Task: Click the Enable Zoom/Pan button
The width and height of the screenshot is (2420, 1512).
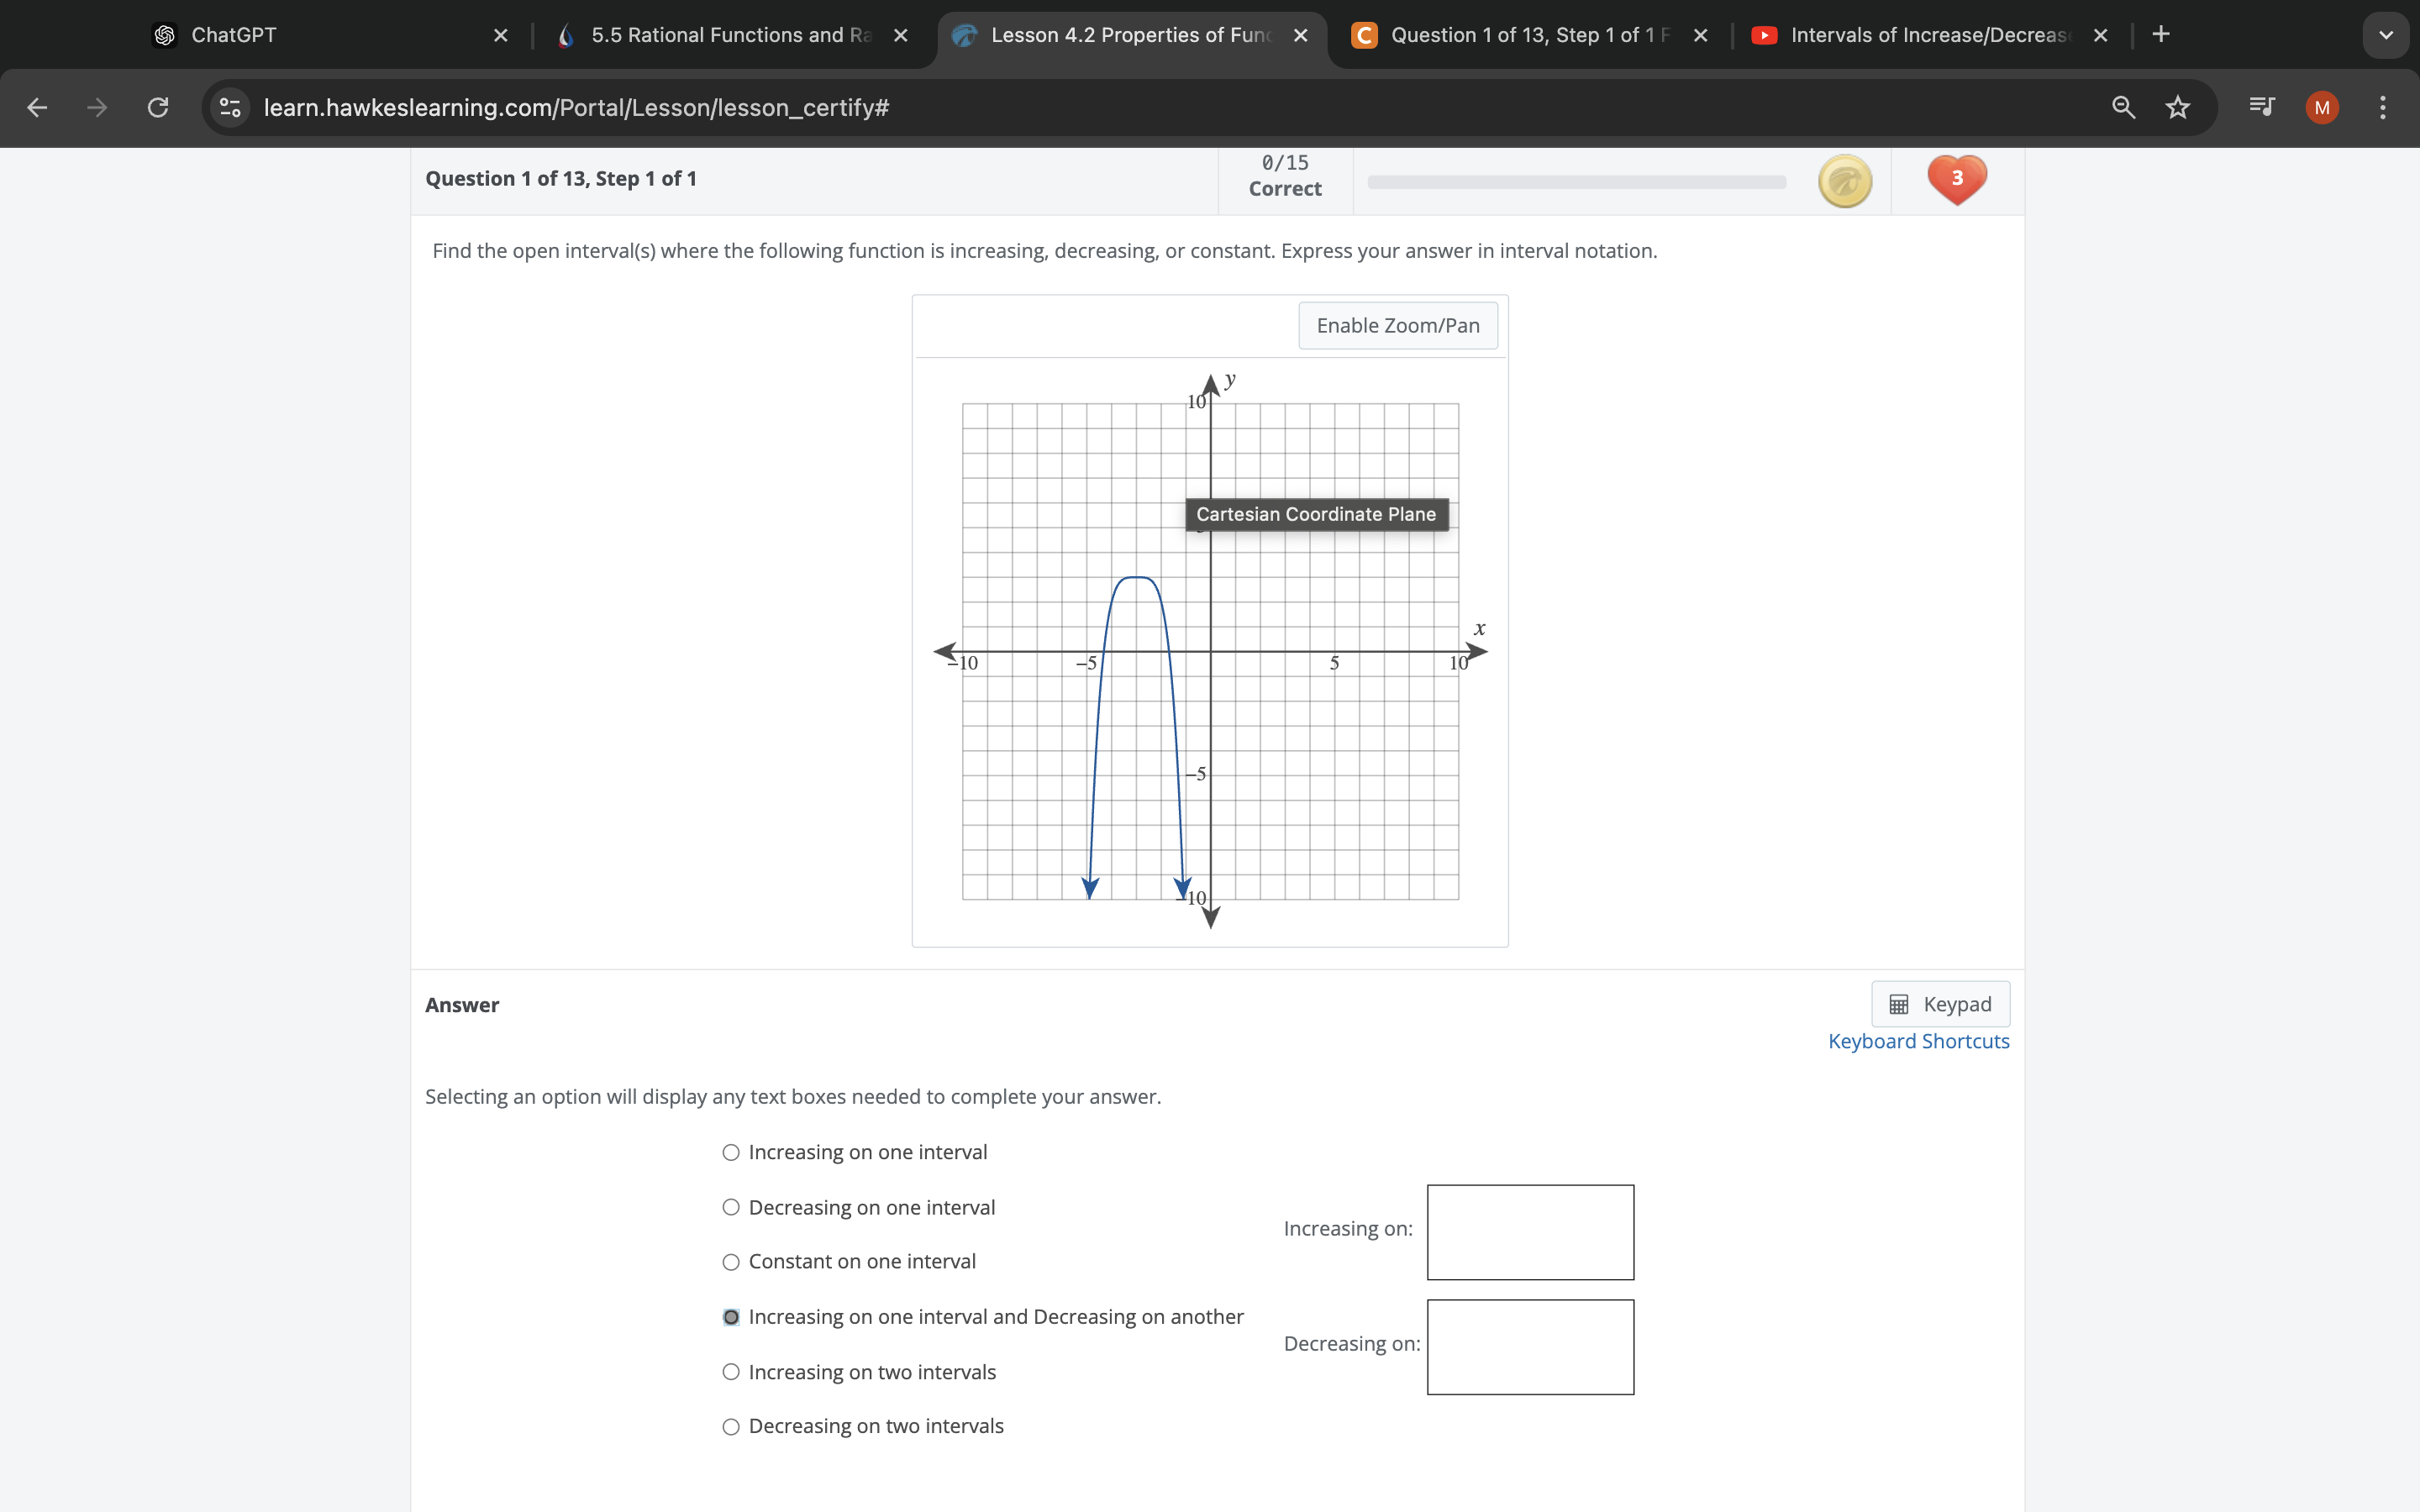Action: click(1397, 325)
